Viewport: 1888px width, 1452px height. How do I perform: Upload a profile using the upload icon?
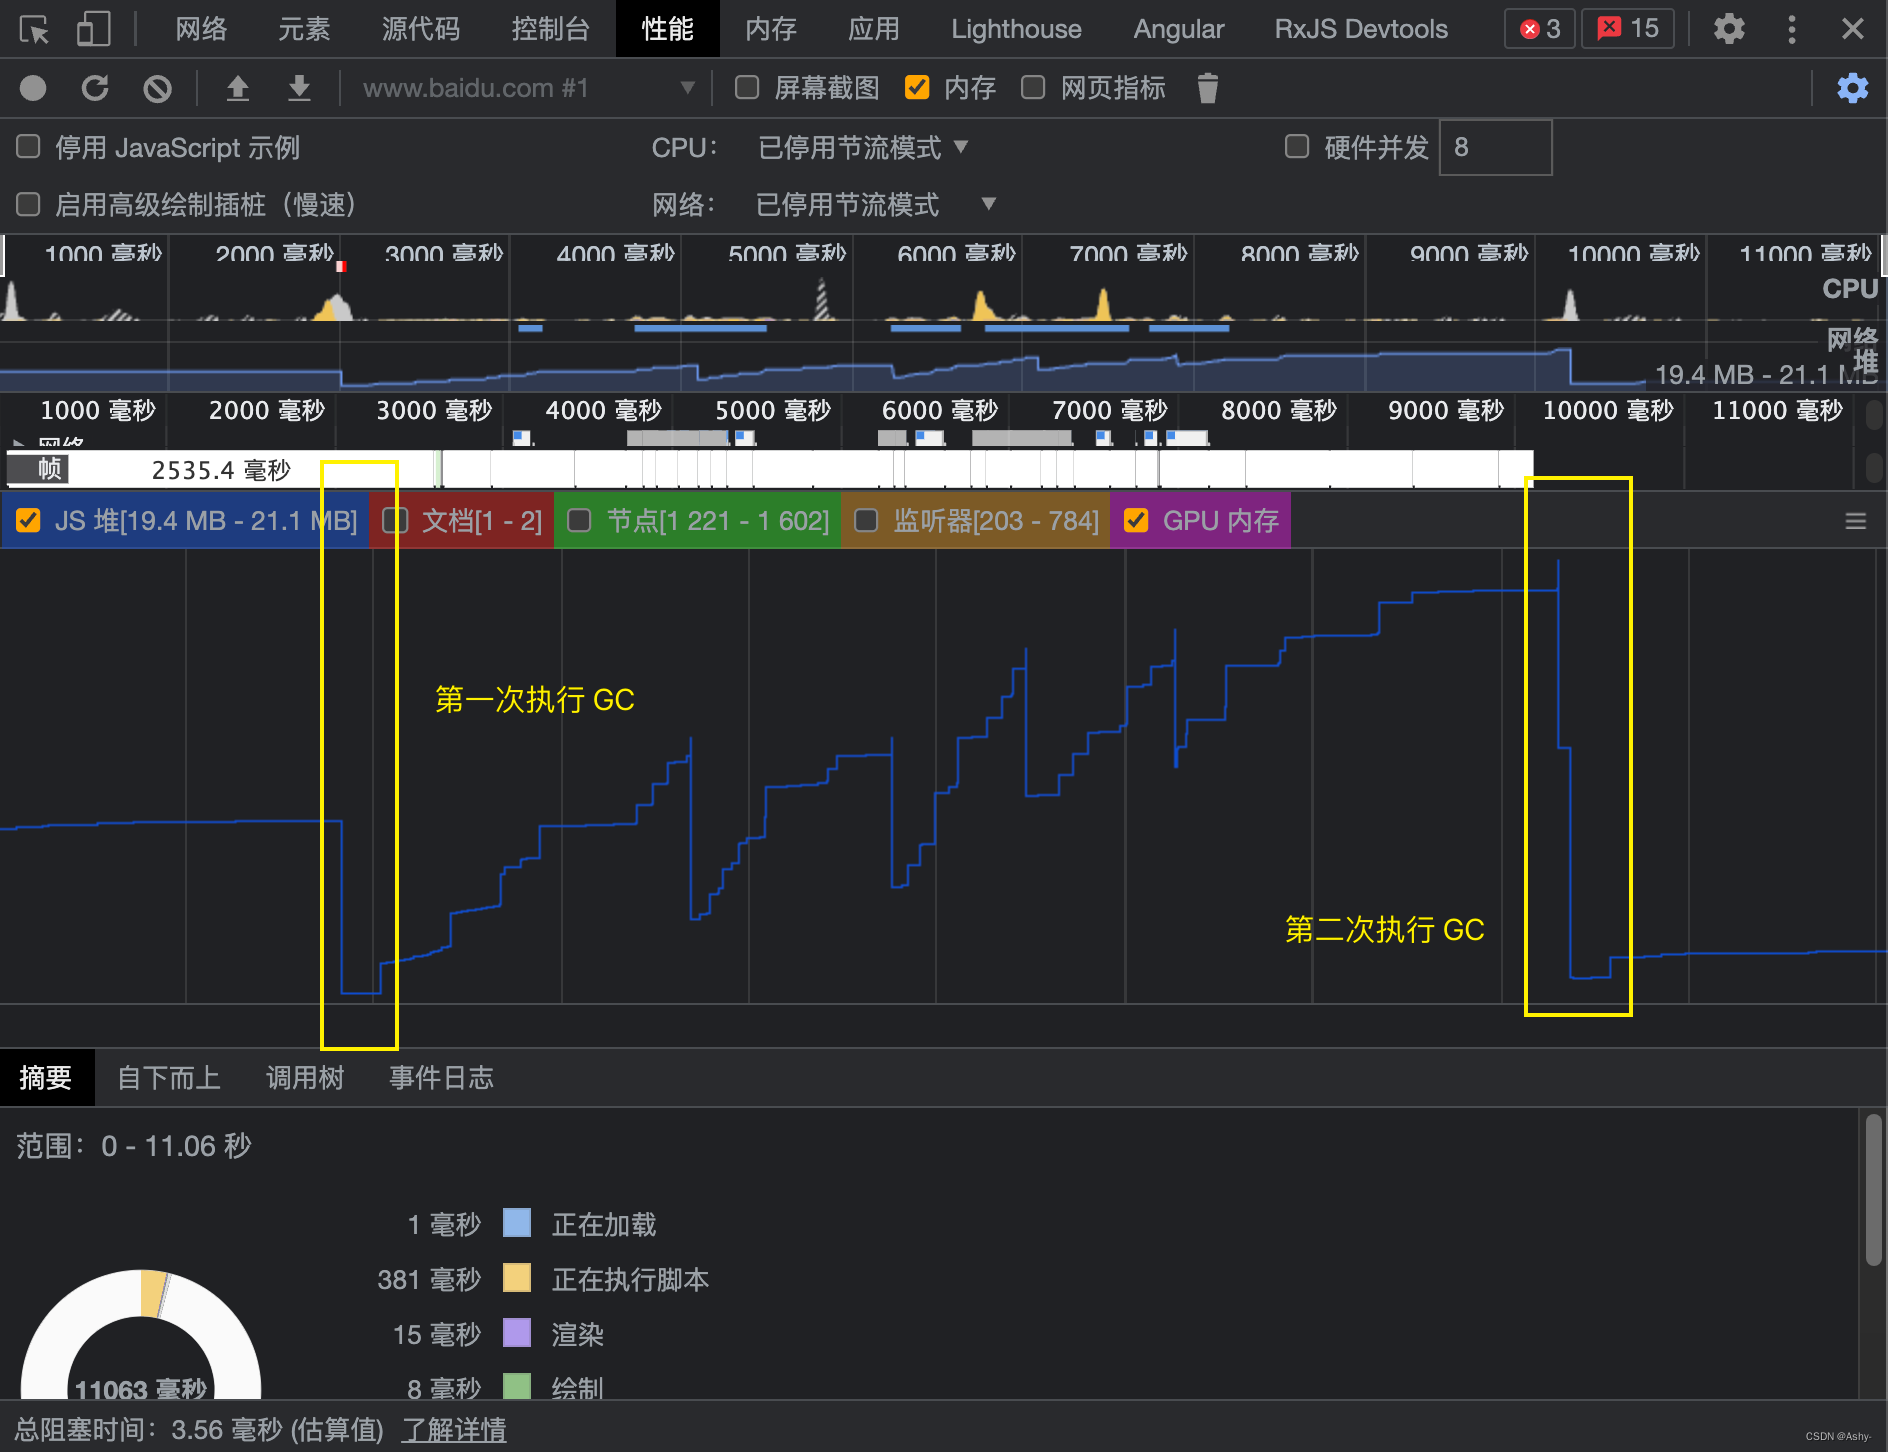pos(237,88)
